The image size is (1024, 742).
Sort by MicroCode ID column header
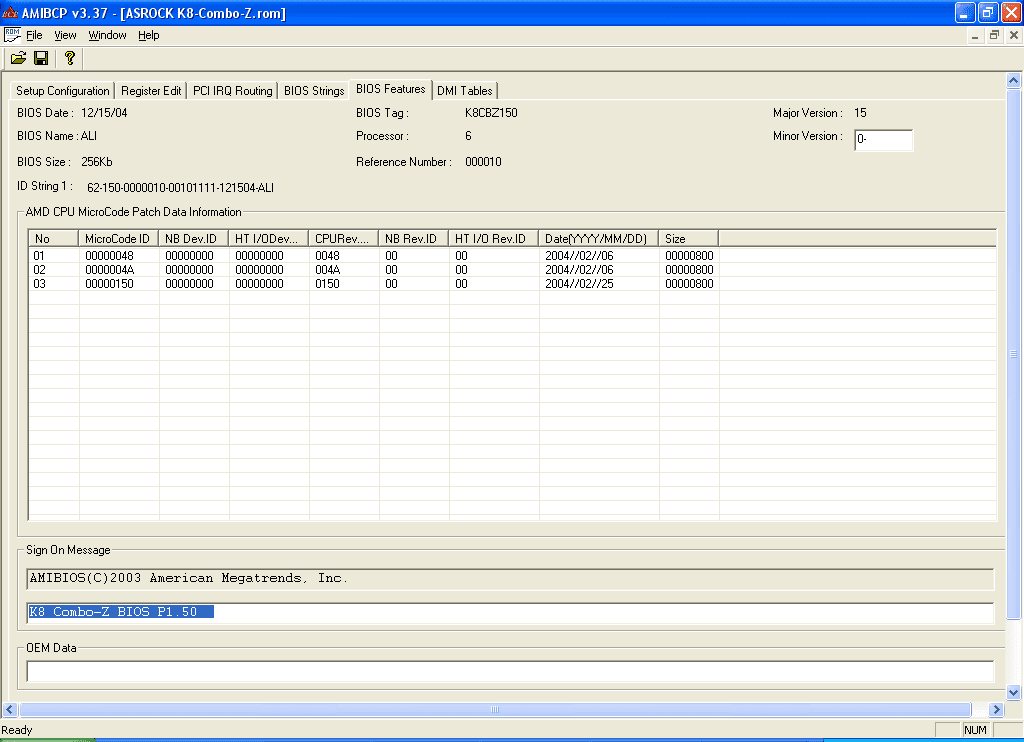click(118, 238)
